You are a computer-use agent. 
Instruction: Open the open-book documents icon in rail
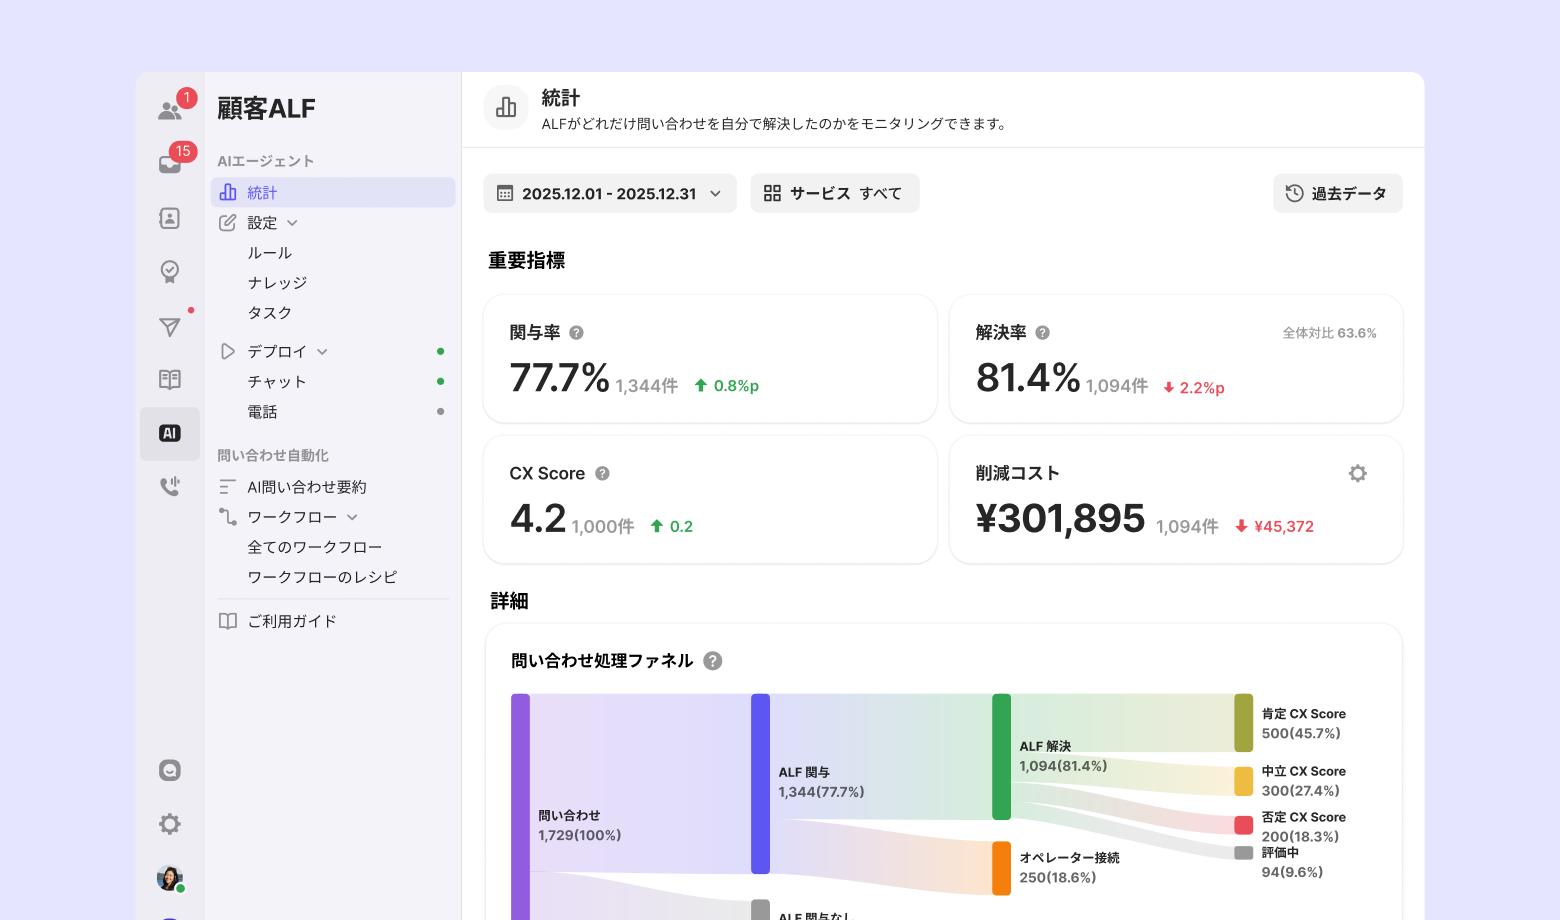point(169,379)
